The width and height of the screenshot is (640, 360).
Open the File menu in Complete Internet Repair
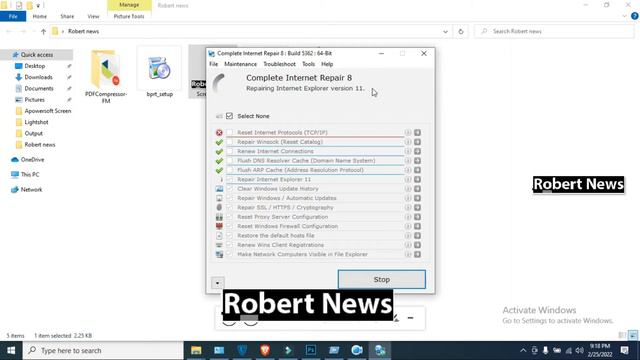[213, 64]
